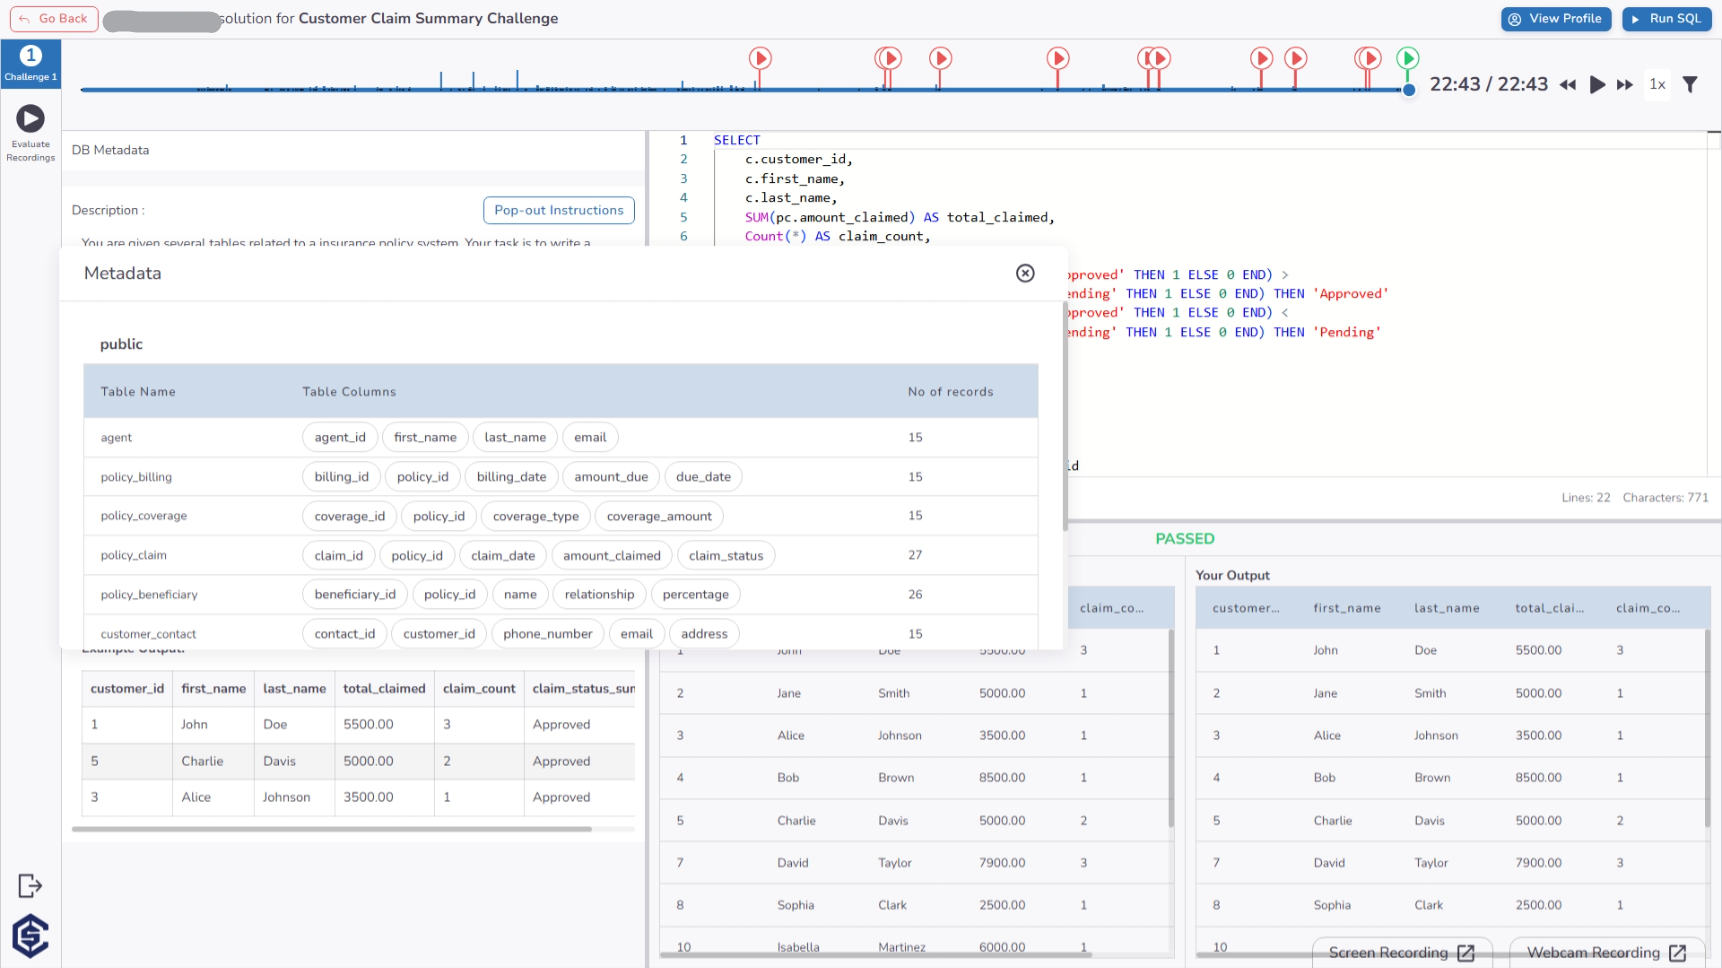Click the blue seek handle on the timeline
The image size is (1722, 968).
(1408, 89)
